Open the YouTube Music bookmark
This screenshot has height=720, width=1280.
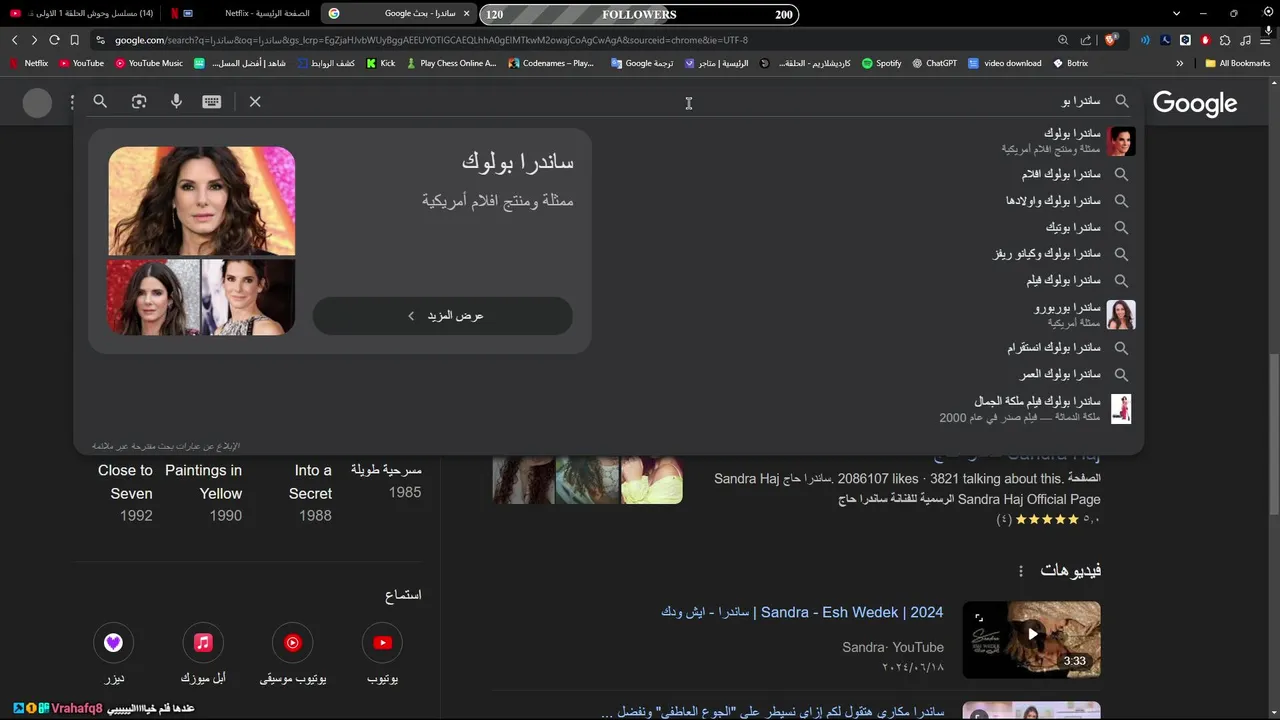[x=149, y=63]
